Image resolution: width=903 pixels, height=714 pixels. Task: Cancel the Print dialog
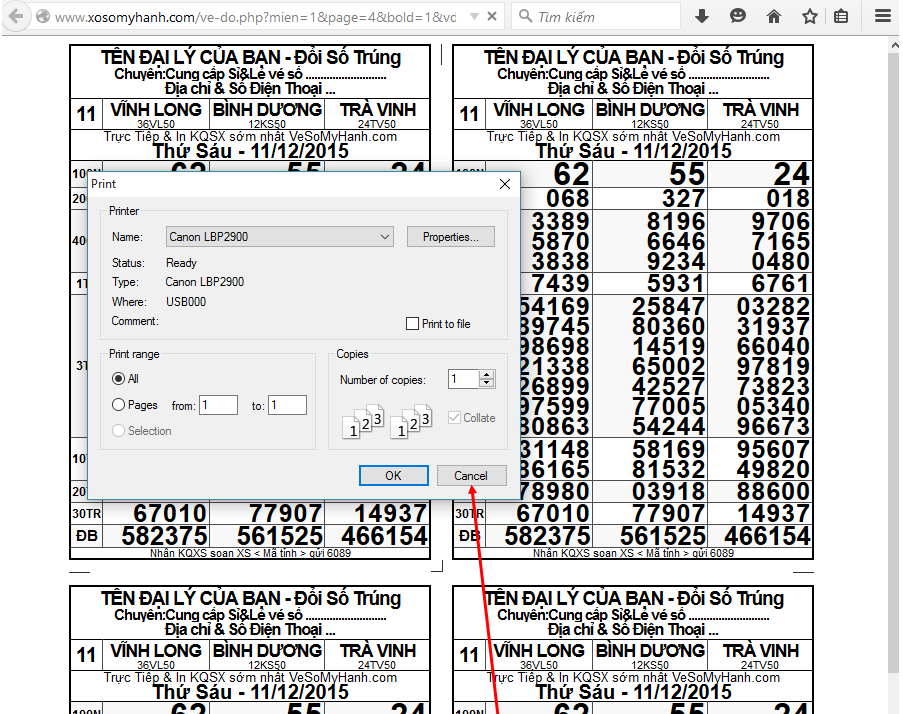(x=471, y=476)
